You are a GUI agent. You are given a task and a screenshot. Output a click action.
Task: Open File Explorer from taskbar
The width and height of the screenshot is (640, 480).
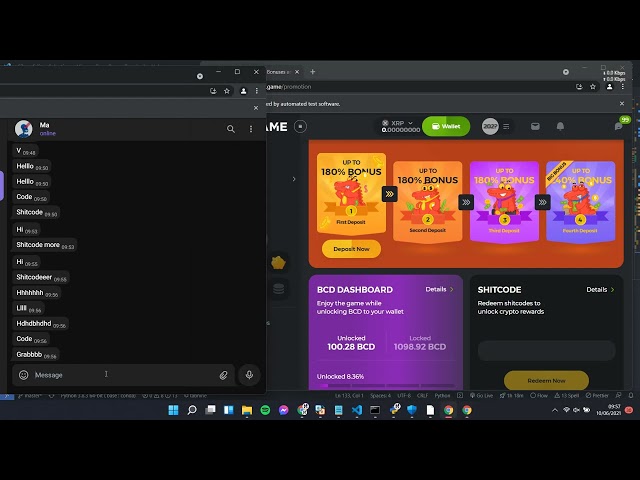click(247, 410)
